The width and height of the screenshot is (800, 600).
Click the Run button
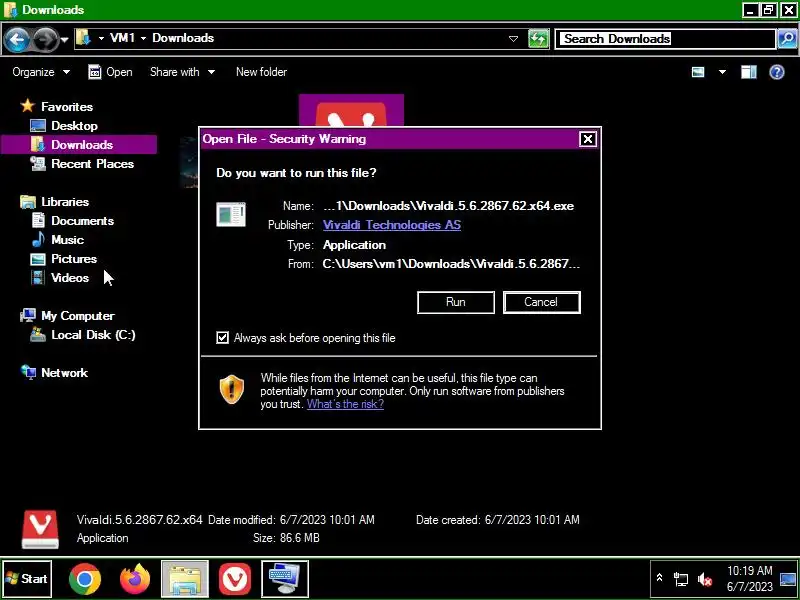point(456,302)
